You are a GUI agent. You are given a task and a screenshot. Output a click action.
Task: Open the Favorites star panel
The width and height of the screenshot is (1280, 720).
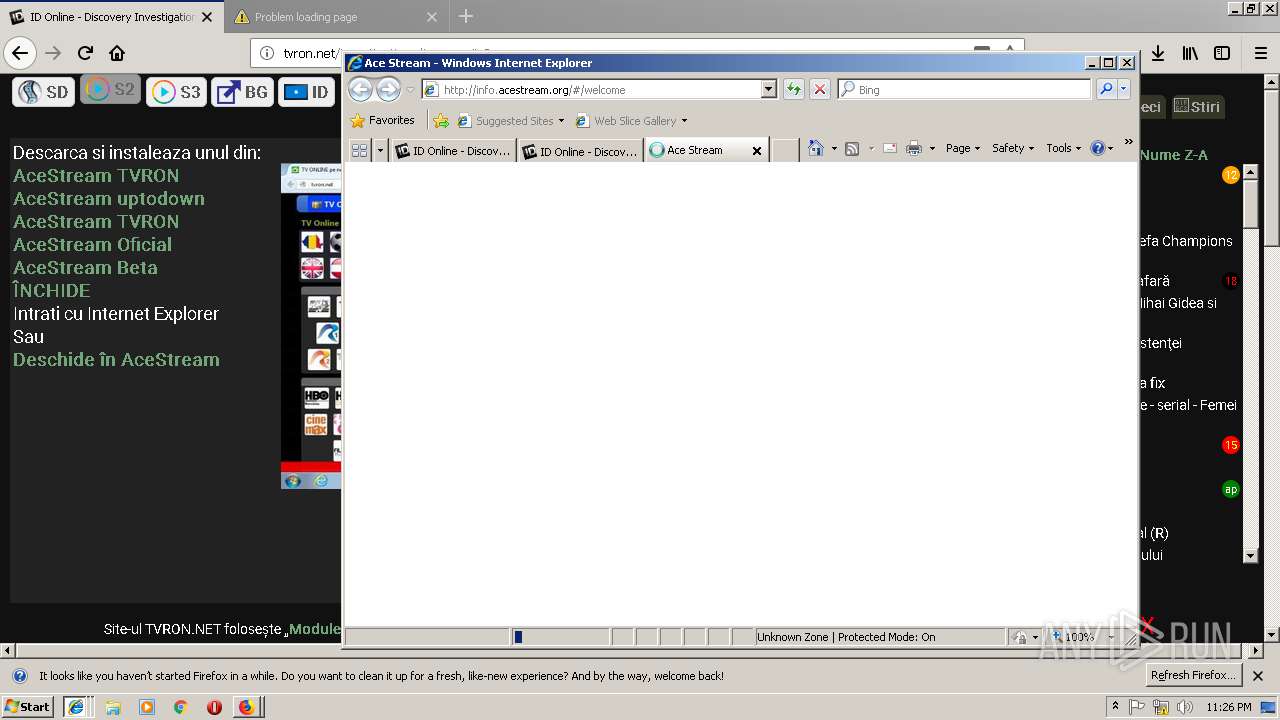point(382,120)
